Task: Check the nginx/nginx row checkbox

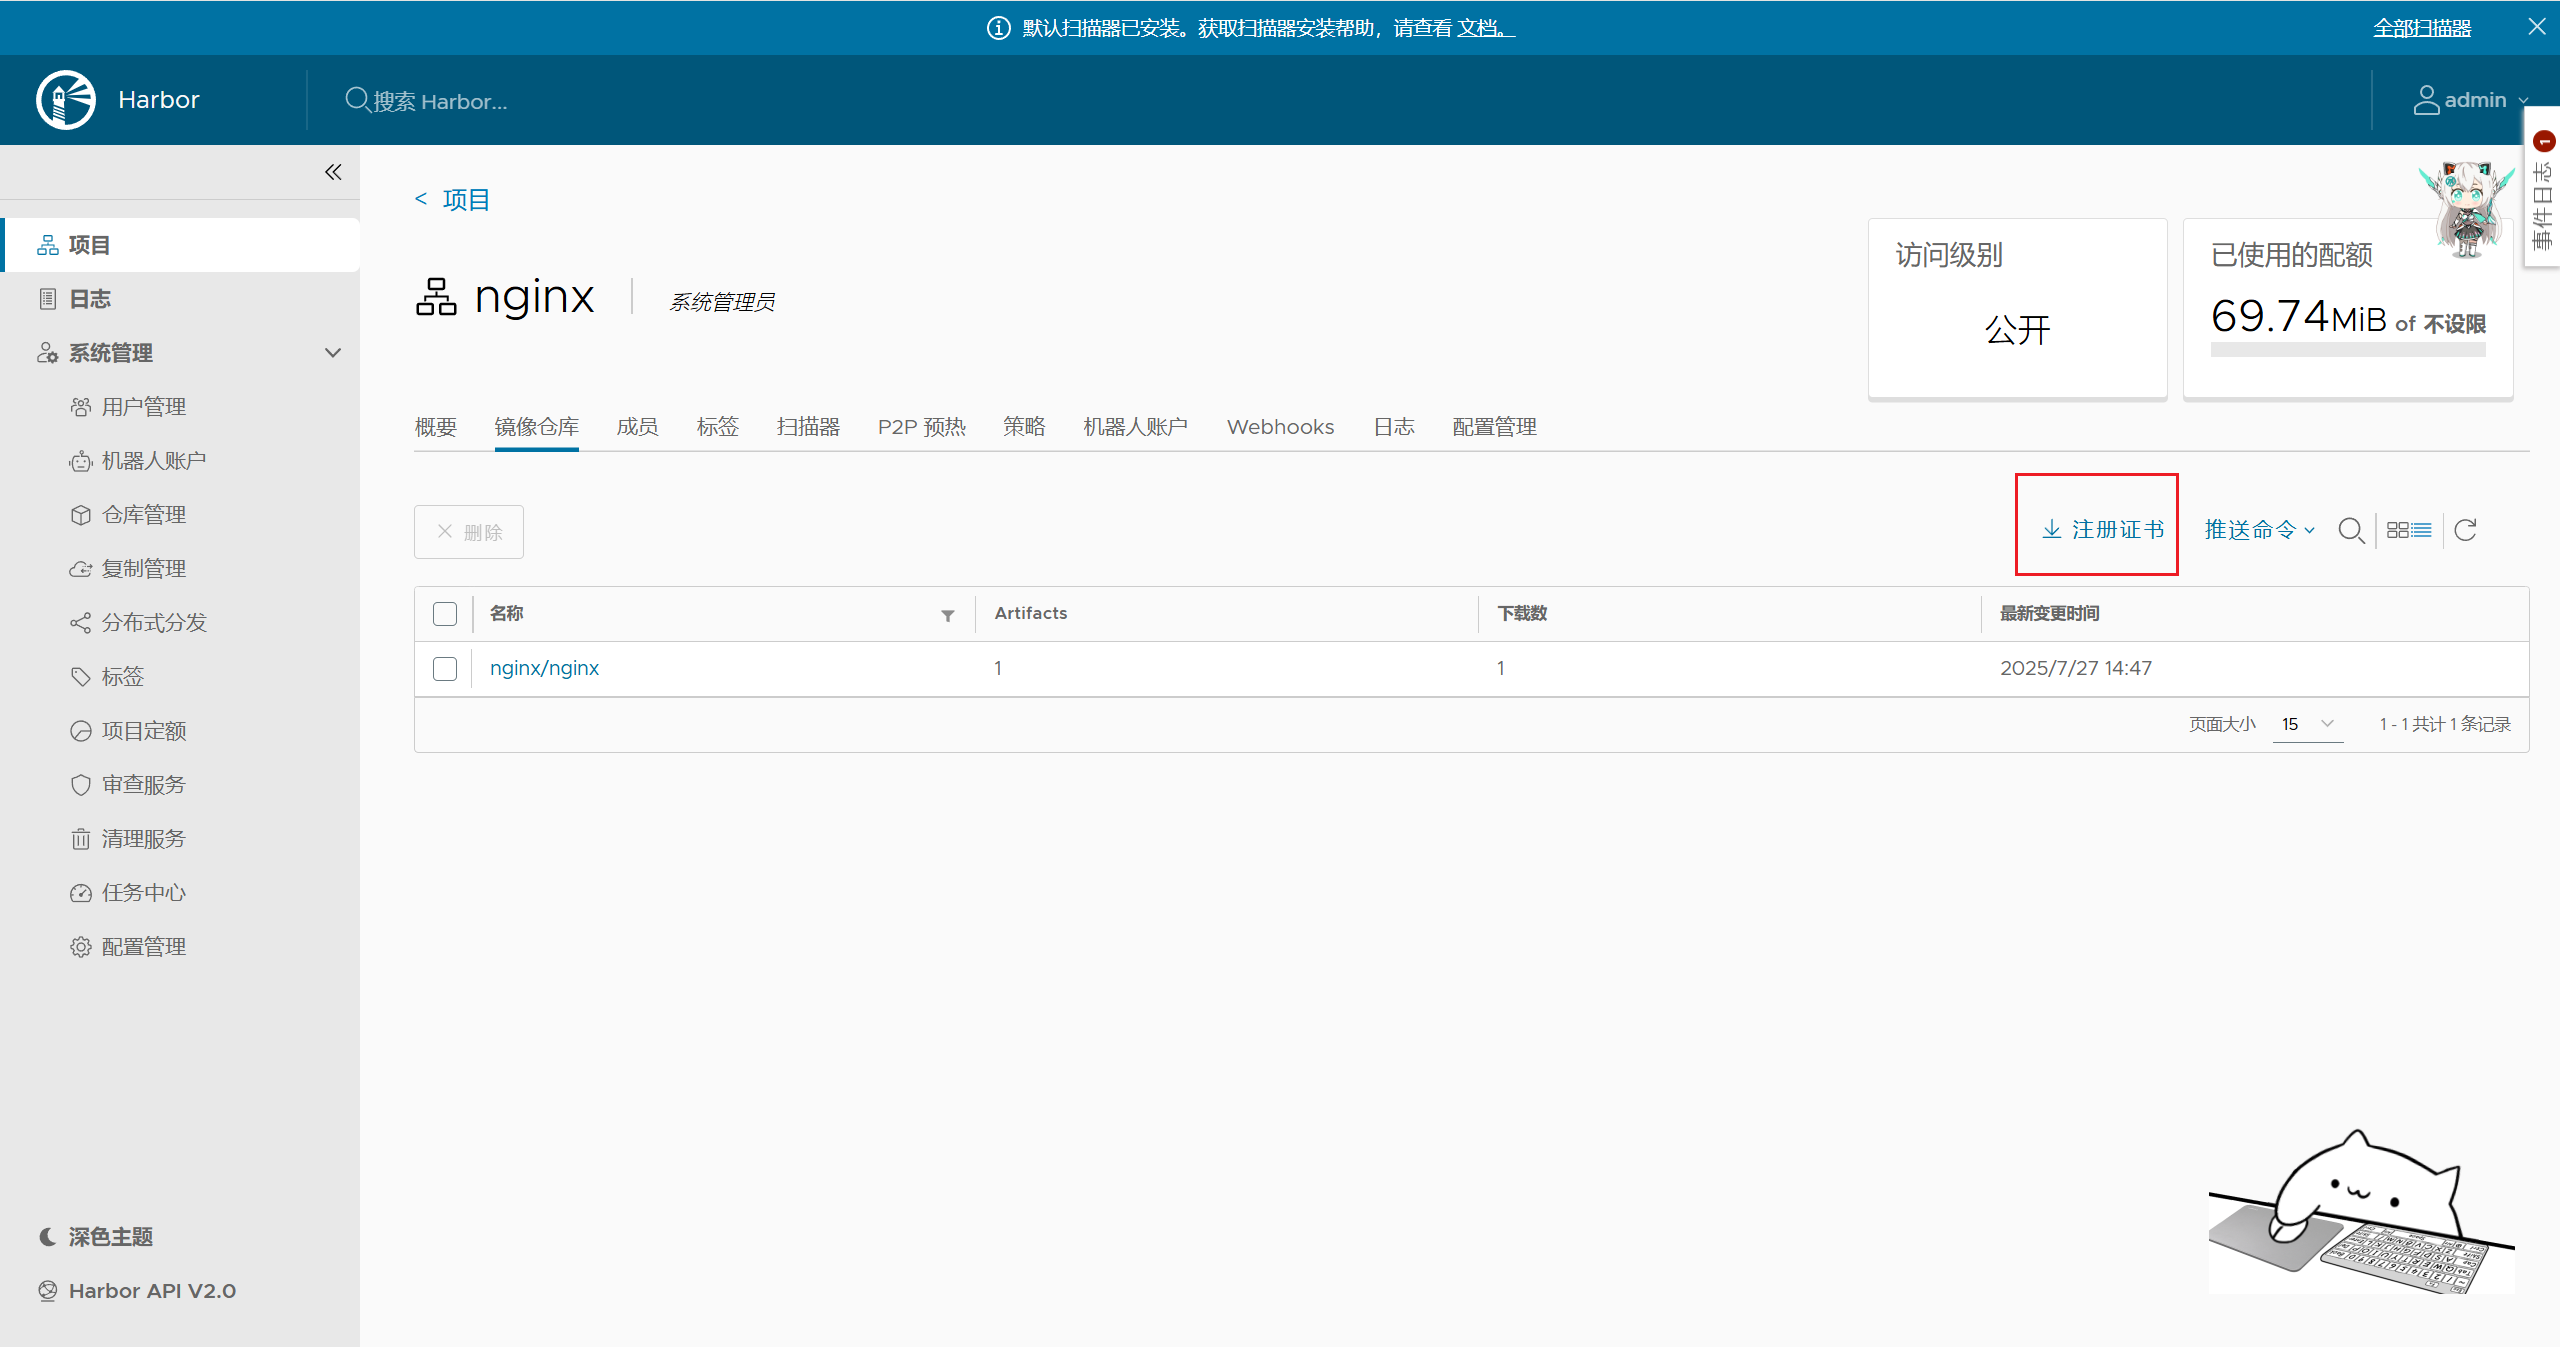Action: click(445, 669)
